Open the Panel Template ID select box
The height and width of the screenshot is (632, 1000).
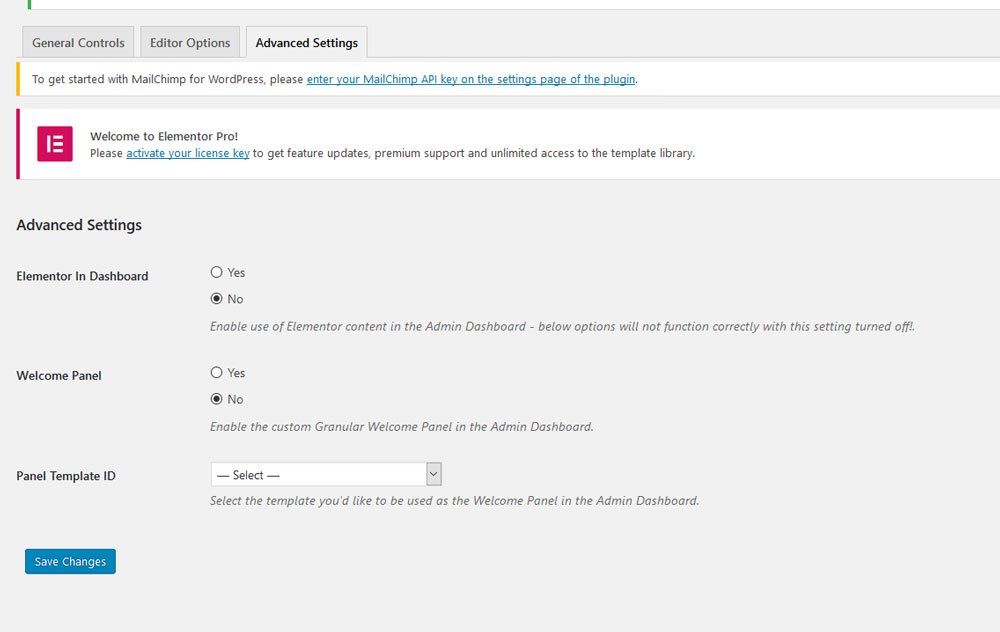point(318,475)
